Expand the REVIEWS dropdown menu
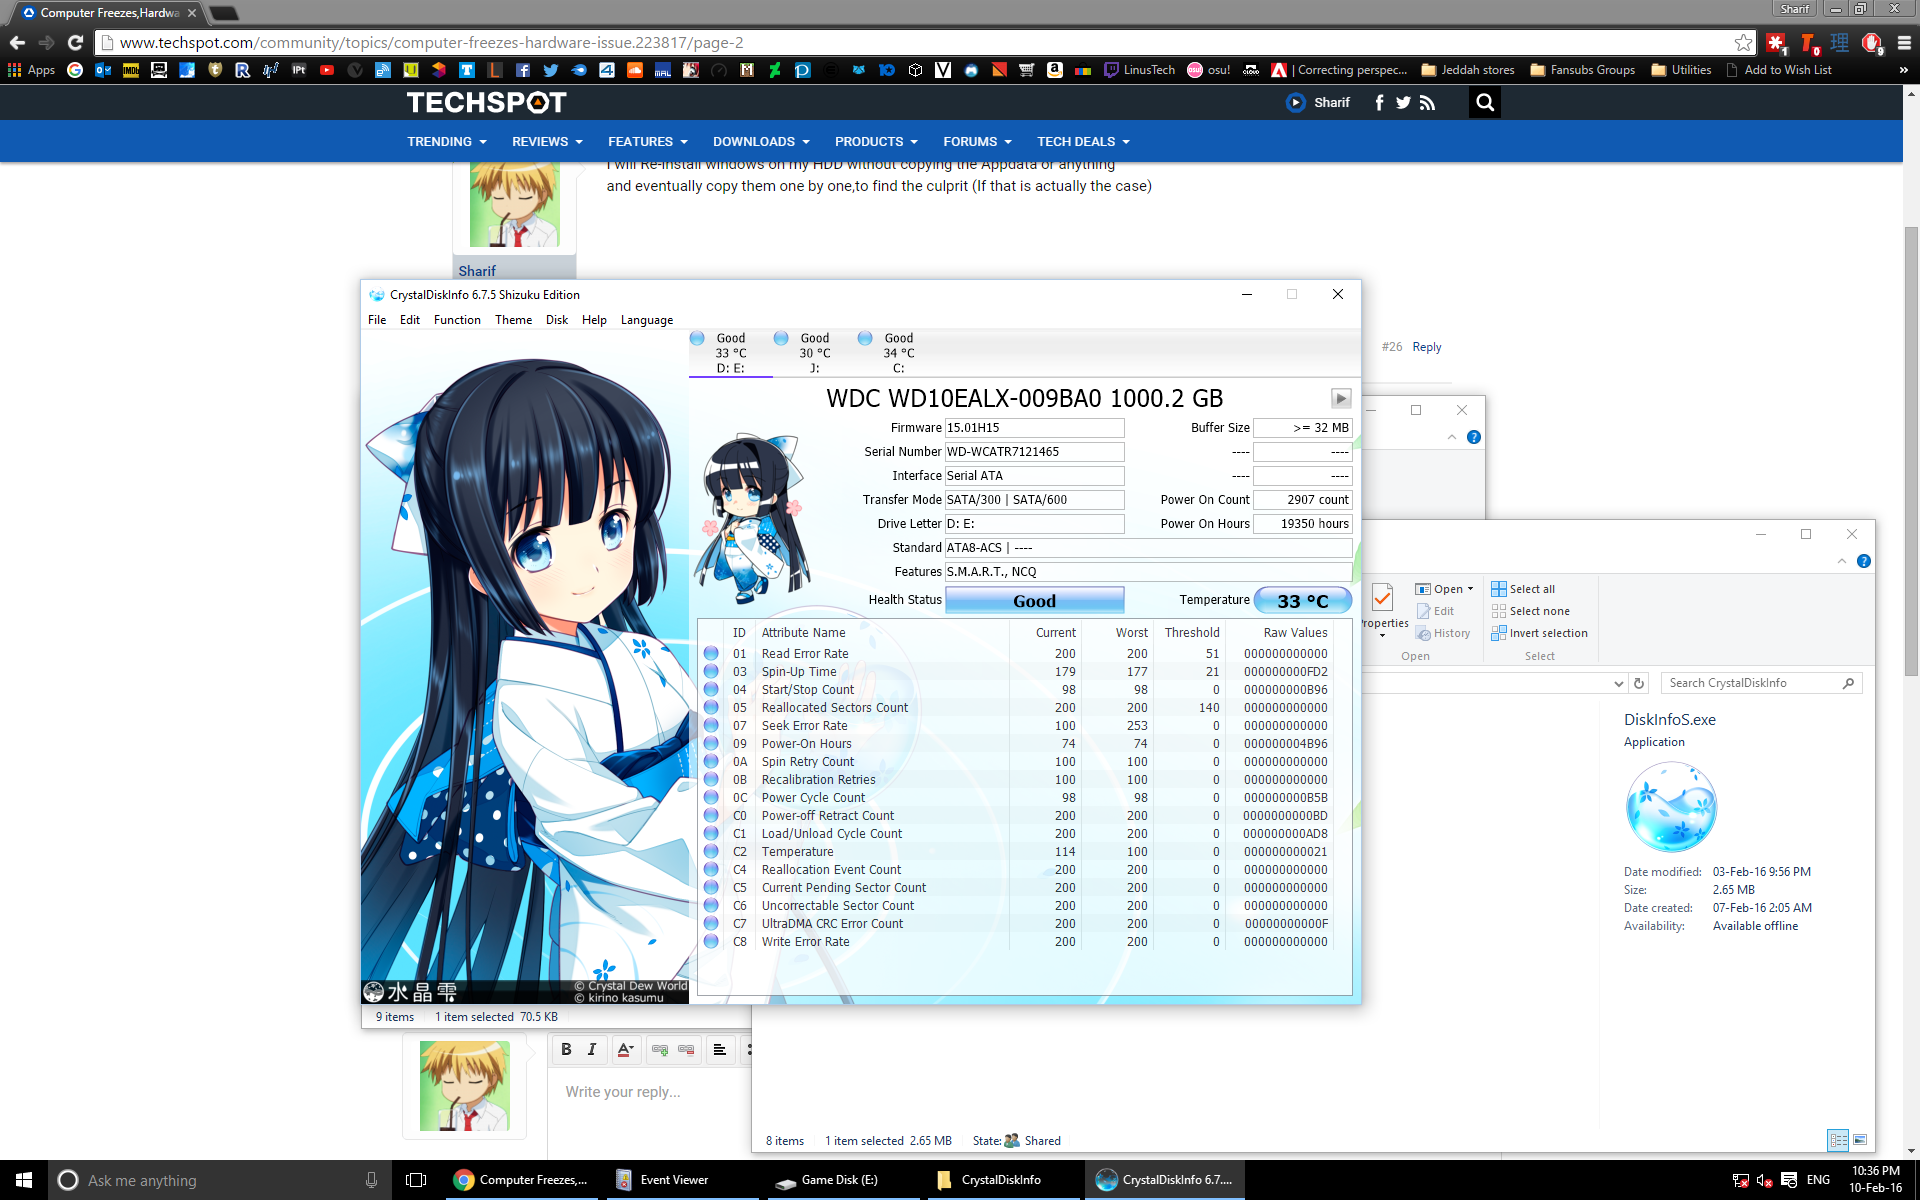 pyautogui.click(x=547, y=142)
